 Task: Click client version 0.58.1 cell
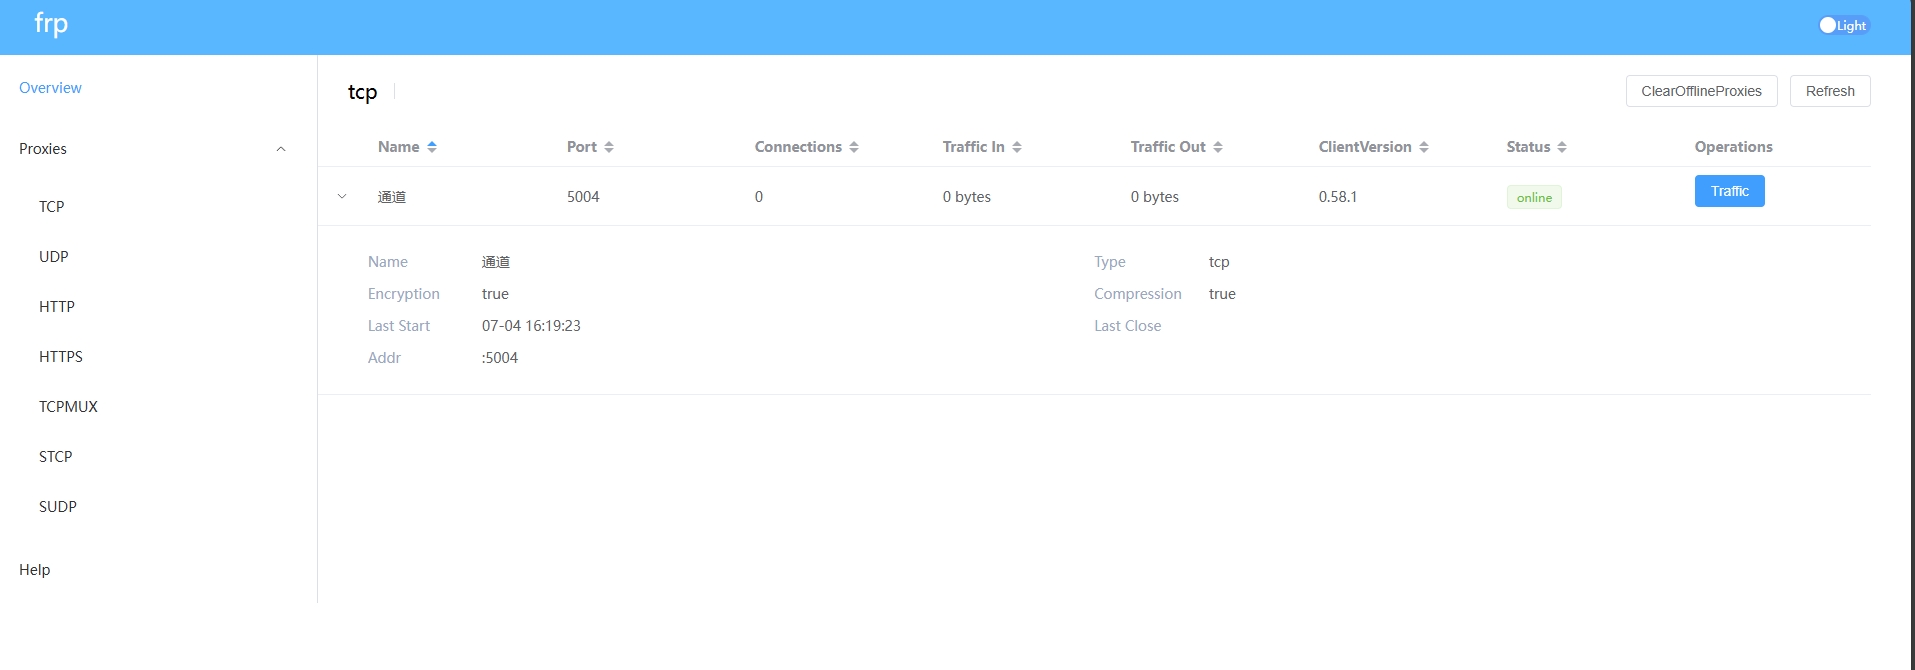[1338, 197]
